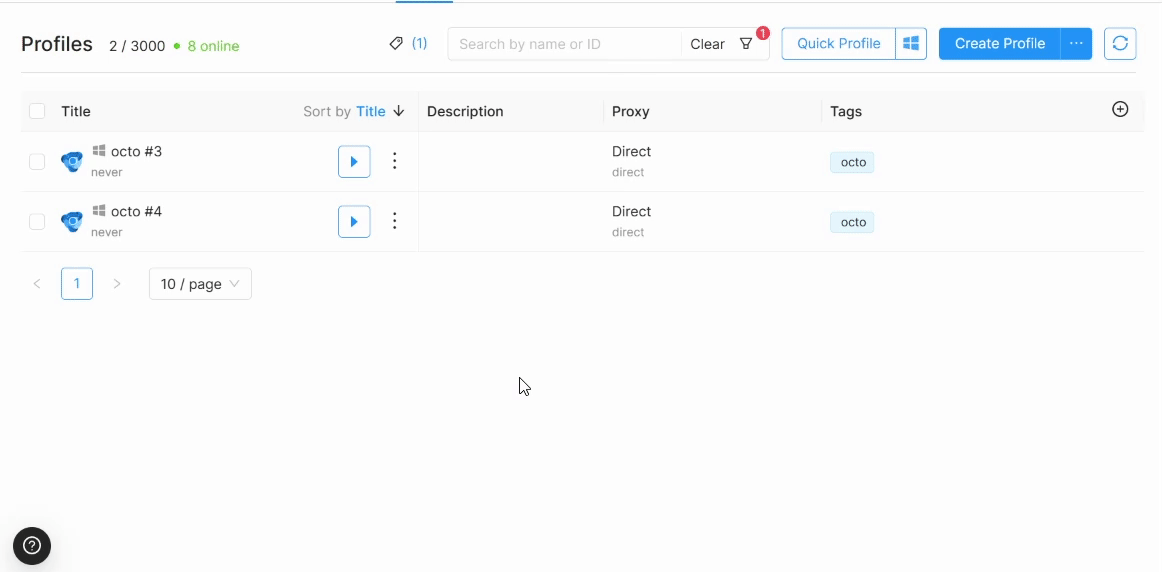Click the Tags column header
Viewport: 1162px width, 572px height.
pos(846,111)
